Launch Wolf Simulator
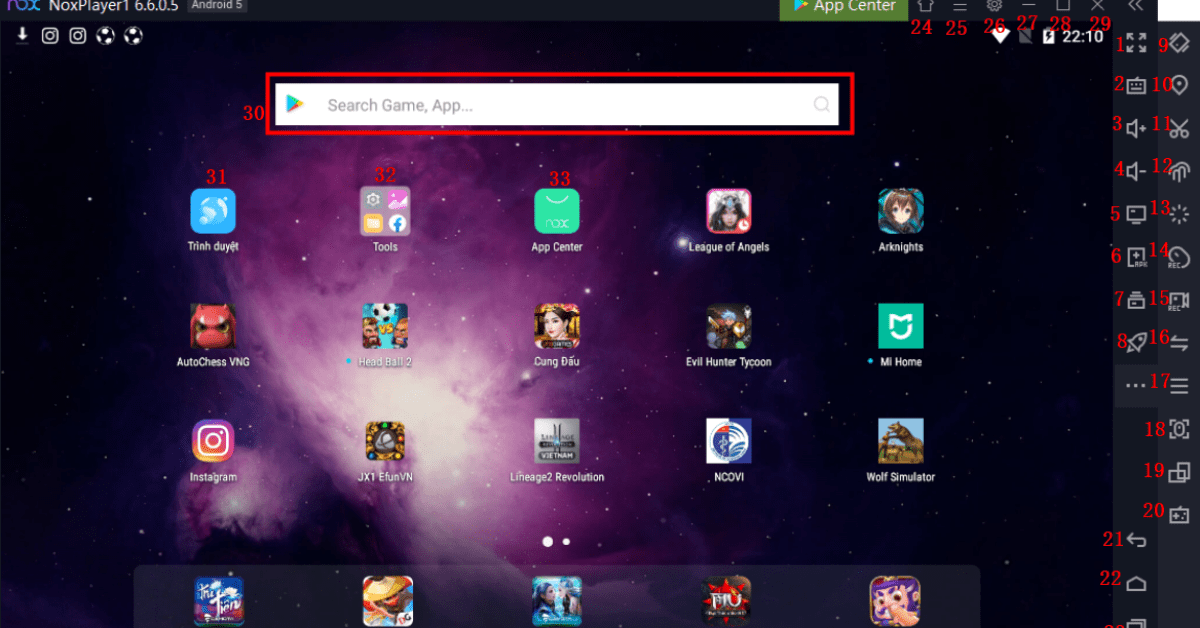 pyautogui.click(x=901, y=441)
